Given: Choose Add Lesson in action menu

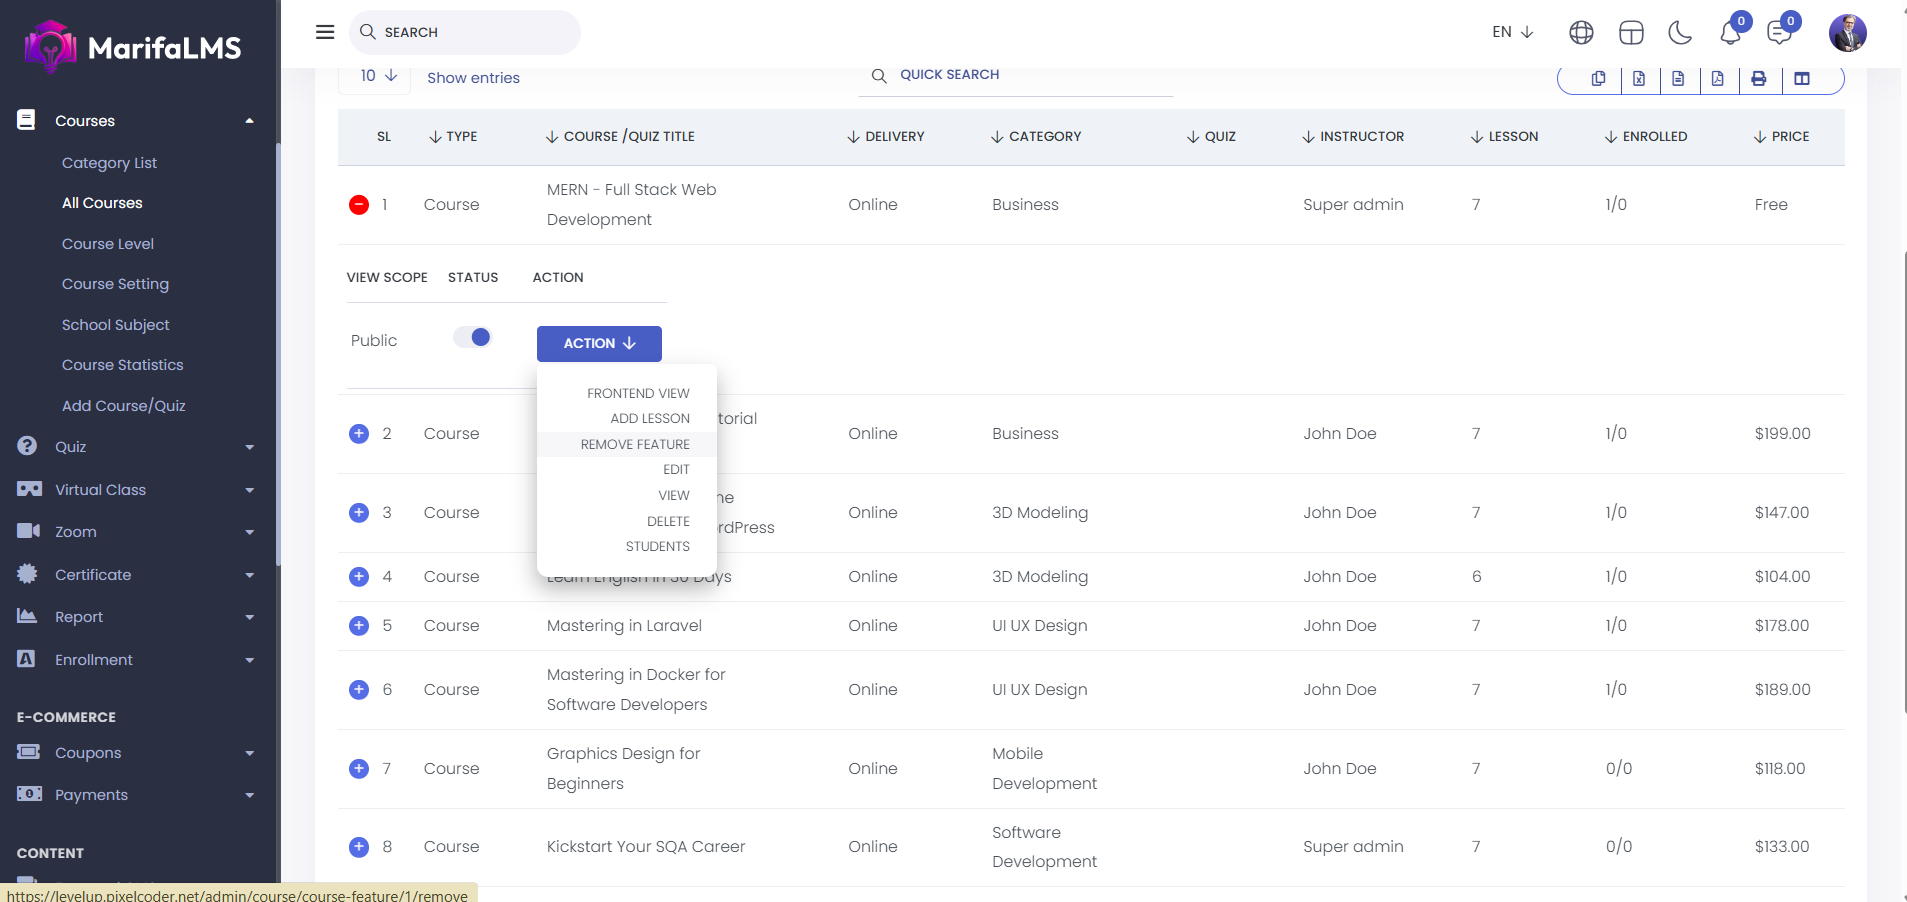Looking at the screenshot, I should tap(650, 418).
